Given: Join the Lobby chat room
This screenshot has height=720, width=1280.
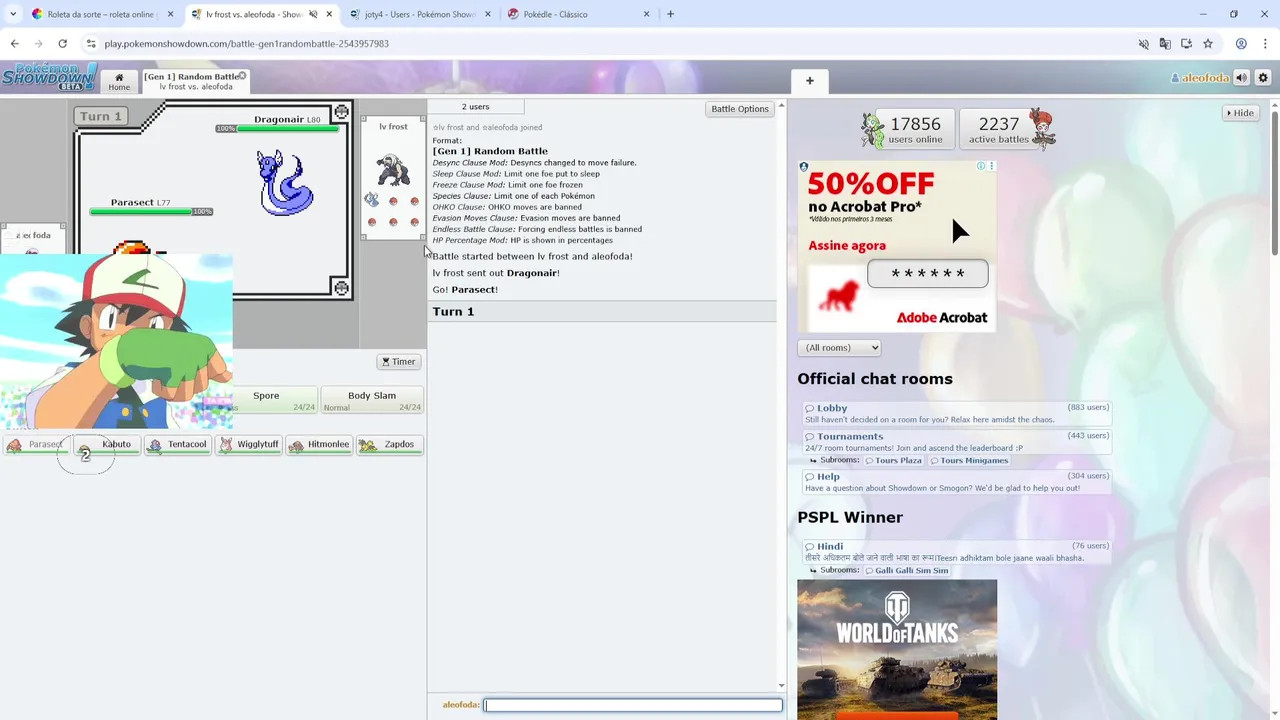Looking at the screenshot, I should (957, 413).
